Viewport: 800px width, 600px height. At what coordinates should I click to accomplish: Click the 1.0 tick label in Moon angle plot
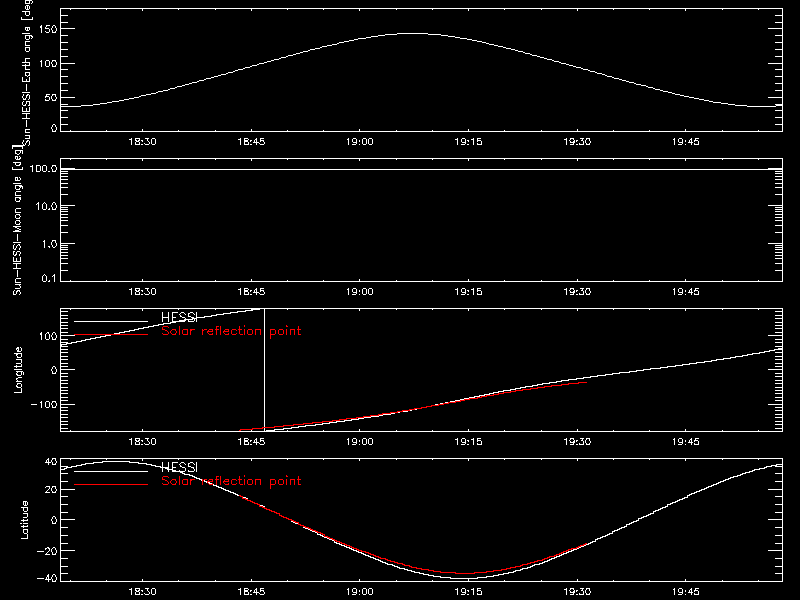(x=49, y=244)
